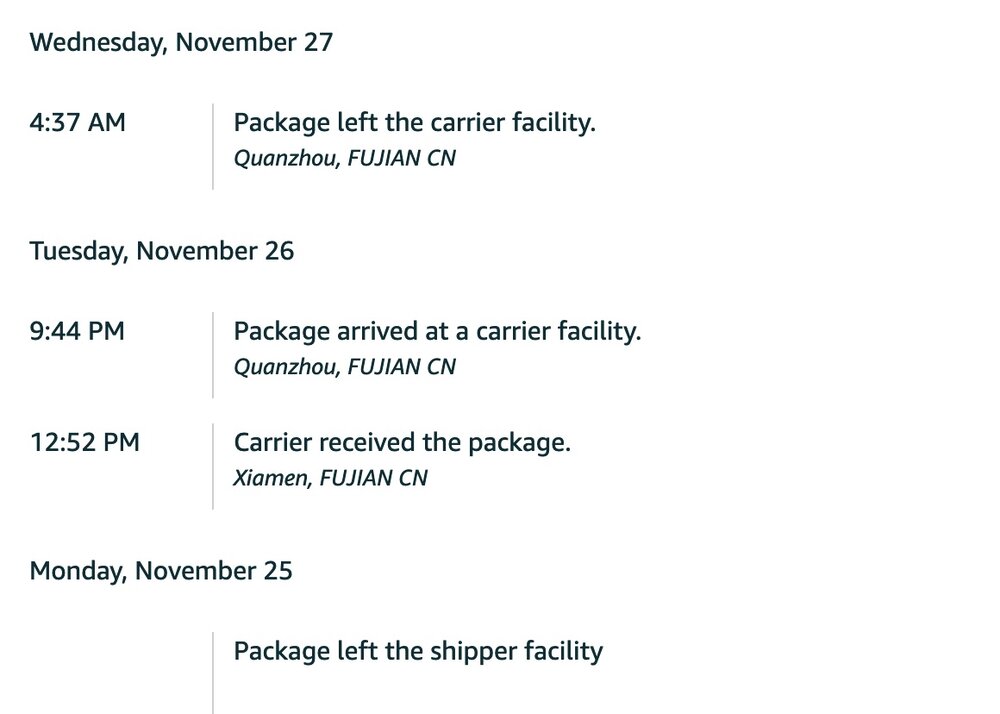The image size is (1000, 714).
Task: Click the vertical divider beside the 12:52 PM event
Action: click(213, 465)
